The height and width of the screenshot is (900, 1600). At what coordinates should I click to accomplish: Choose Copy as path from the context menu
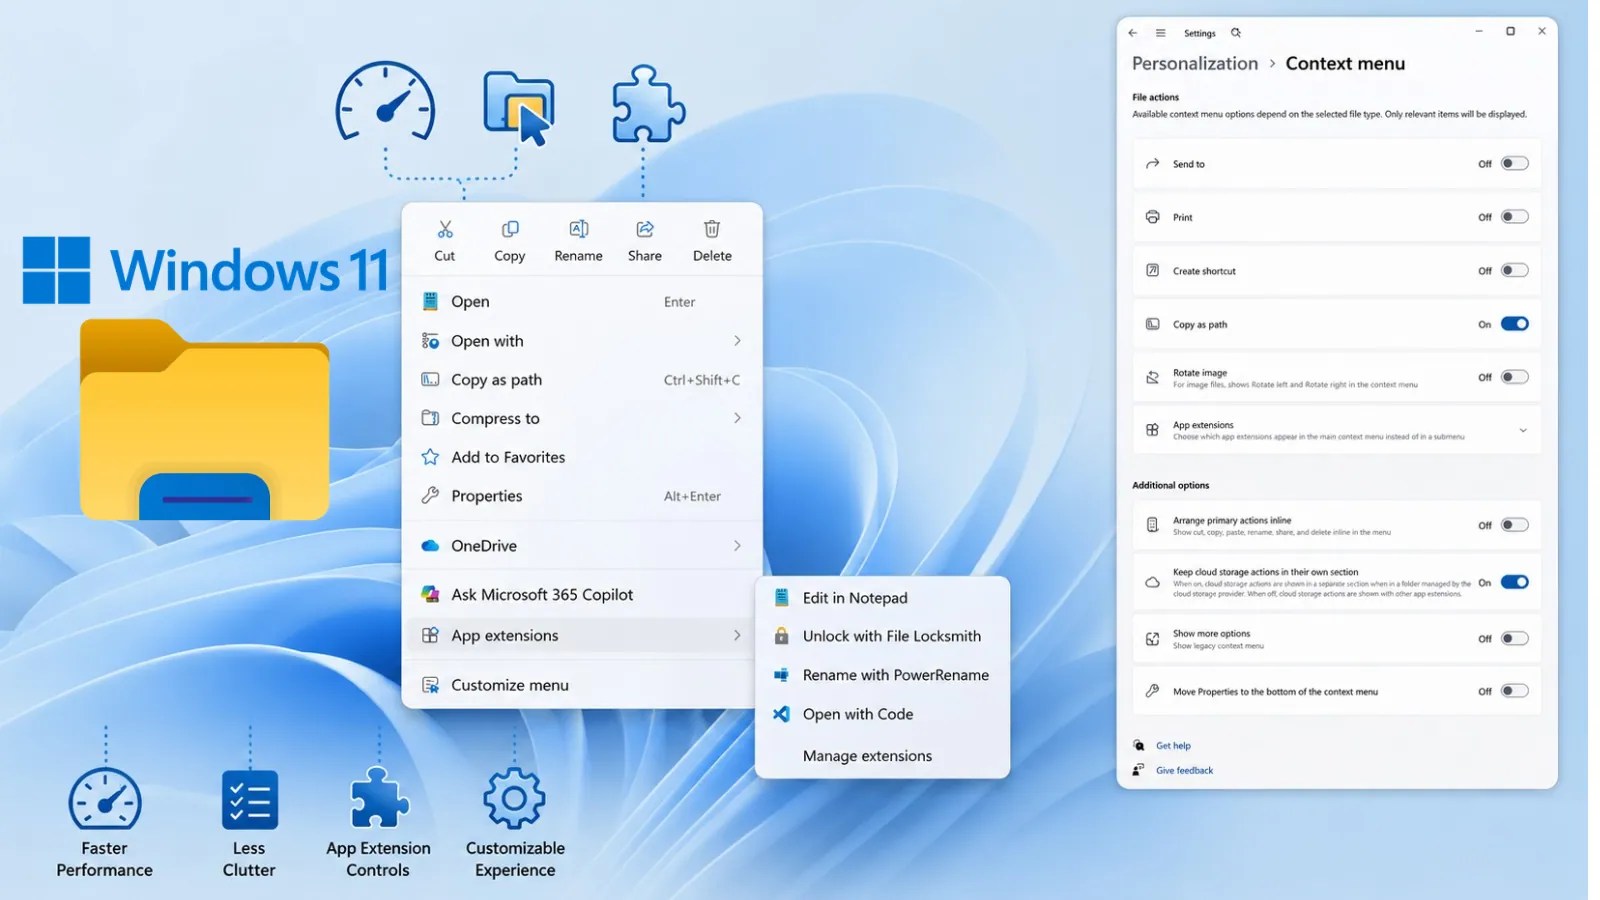582,380
